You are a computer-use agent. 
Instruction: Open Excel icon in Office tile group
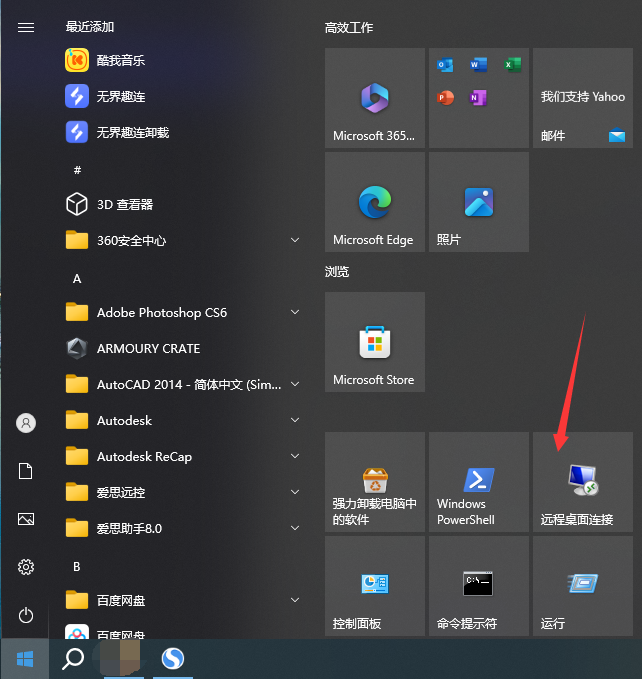[x=513, y=65]
